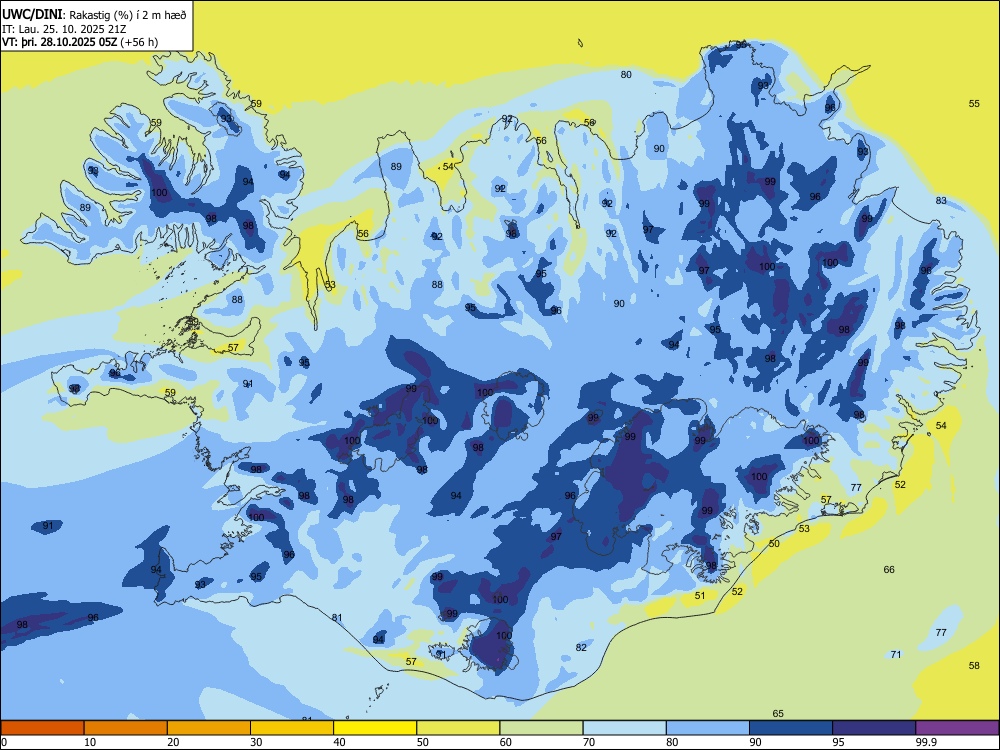Click the 90–95 dark blue legend swatch
This screenshot has height=750, width=1000.
pos(791,728)
